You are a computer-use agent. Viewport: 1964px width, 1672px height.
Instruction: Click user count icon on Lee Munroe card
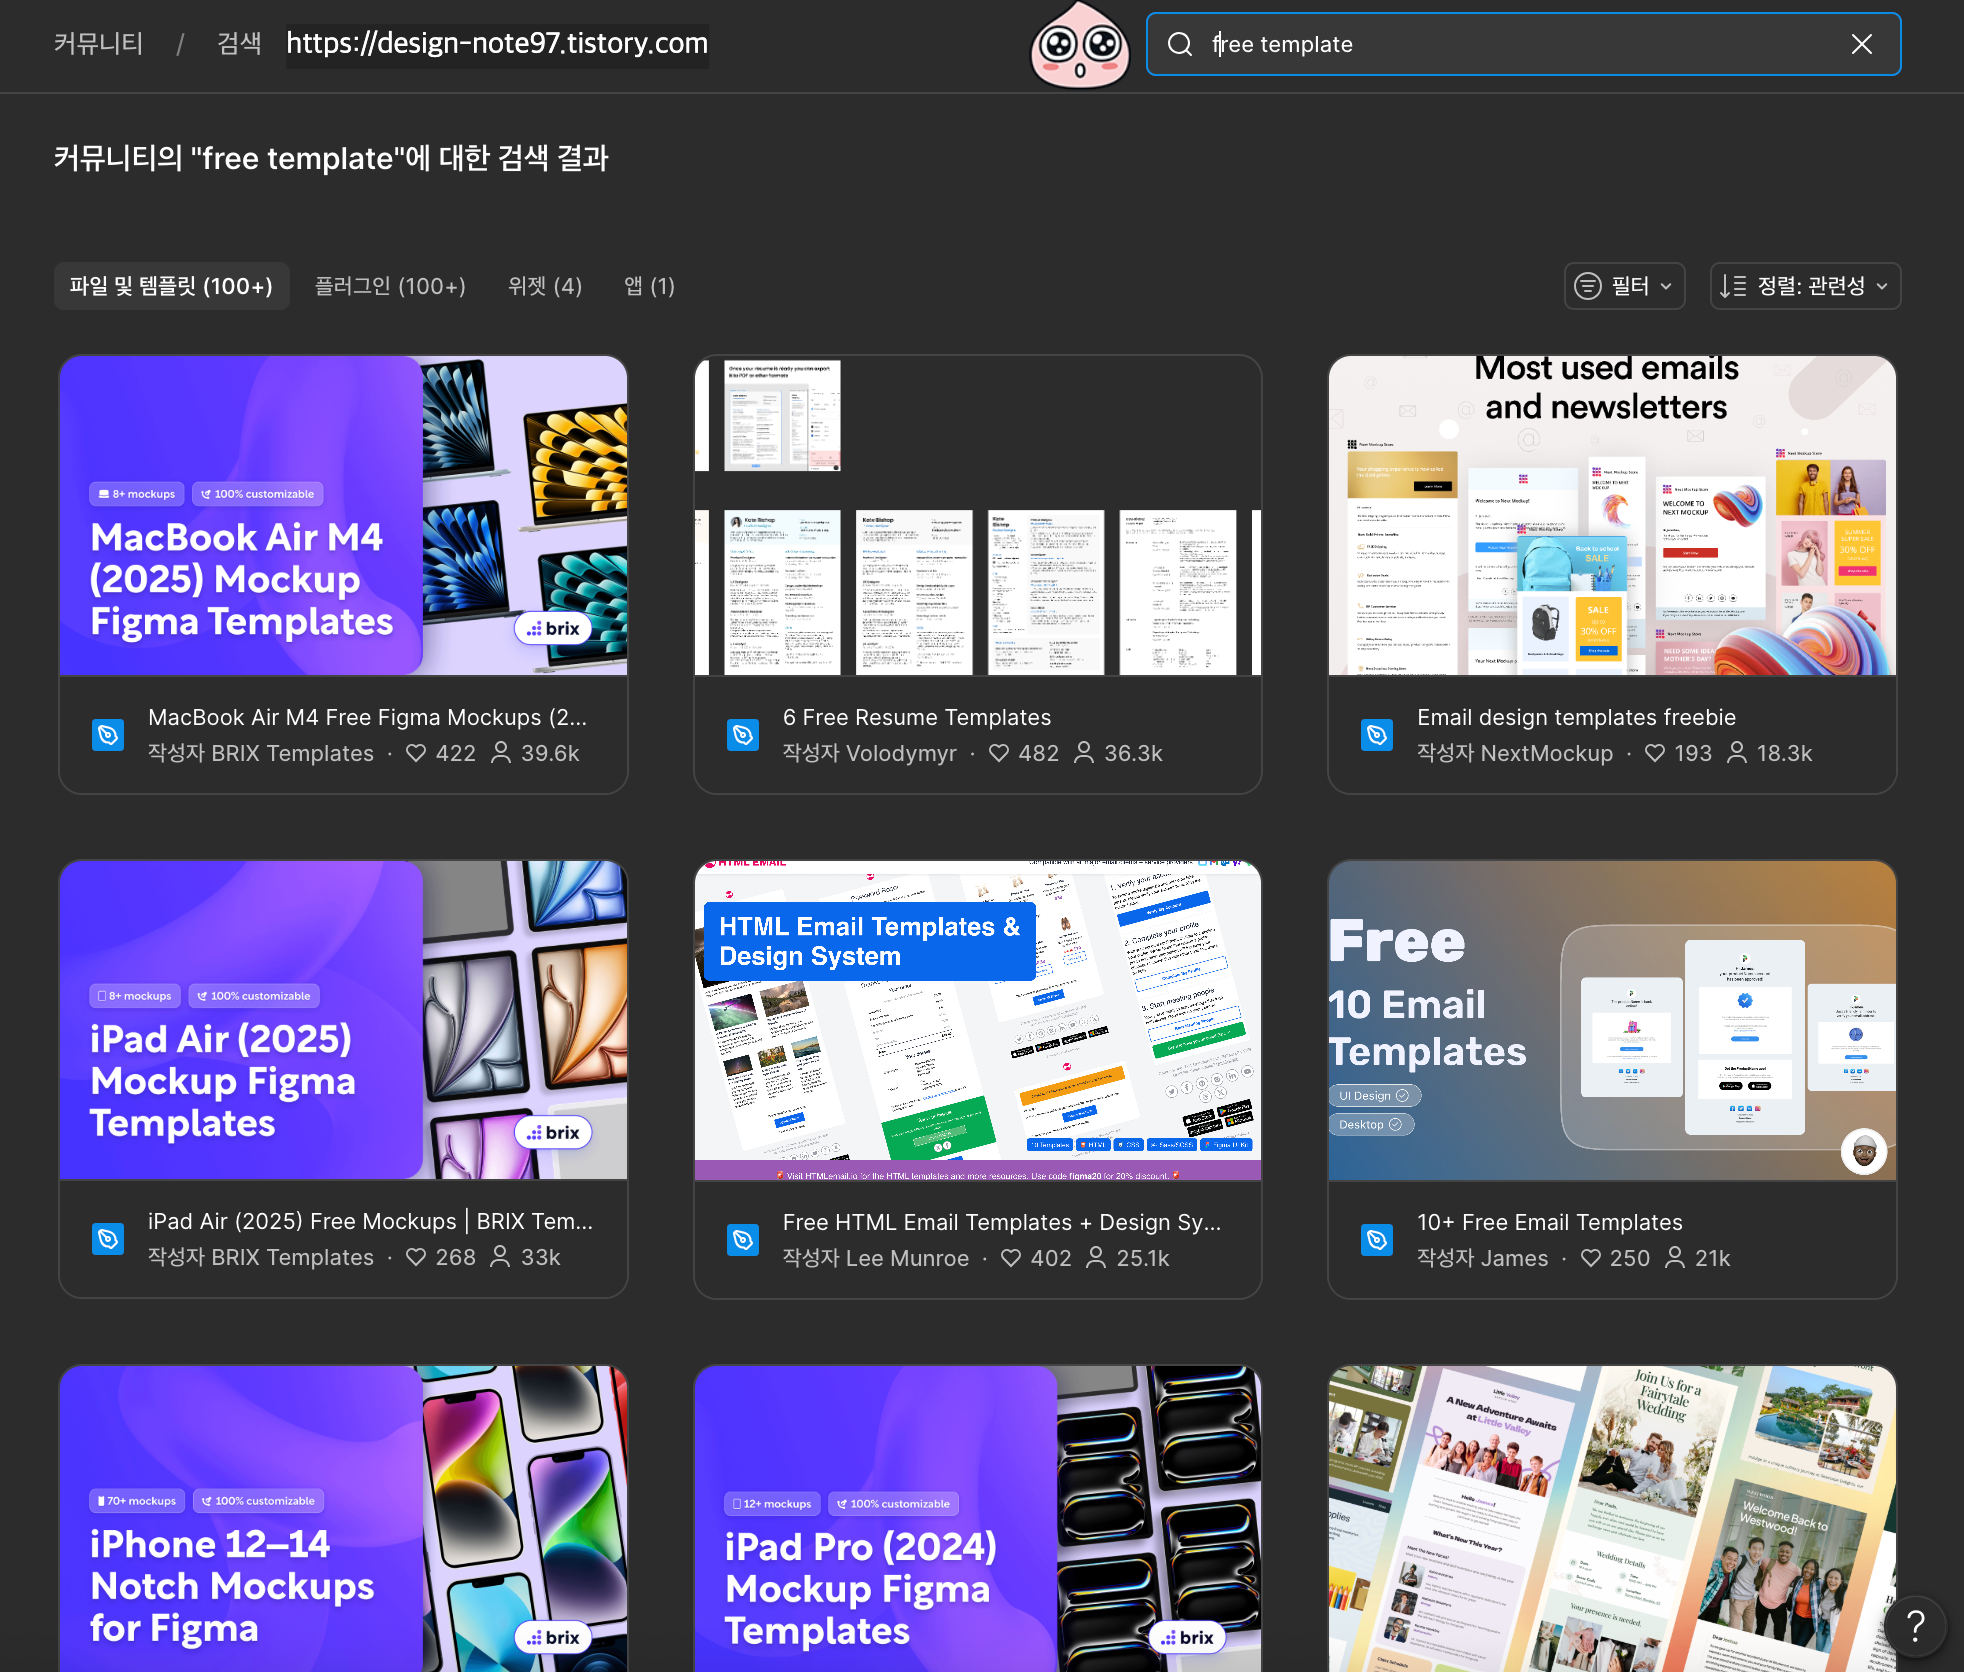[1097, 1258]
